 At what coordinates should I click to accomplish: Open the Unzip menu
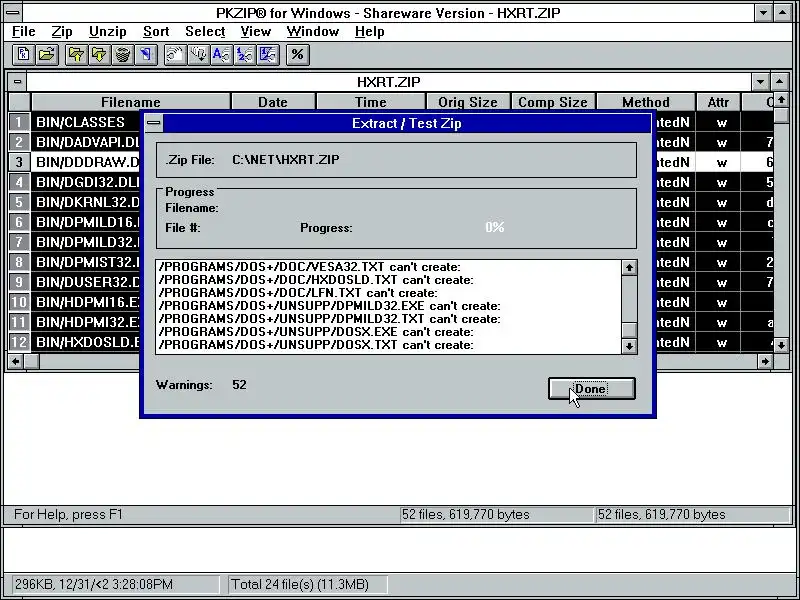(108, 32)
